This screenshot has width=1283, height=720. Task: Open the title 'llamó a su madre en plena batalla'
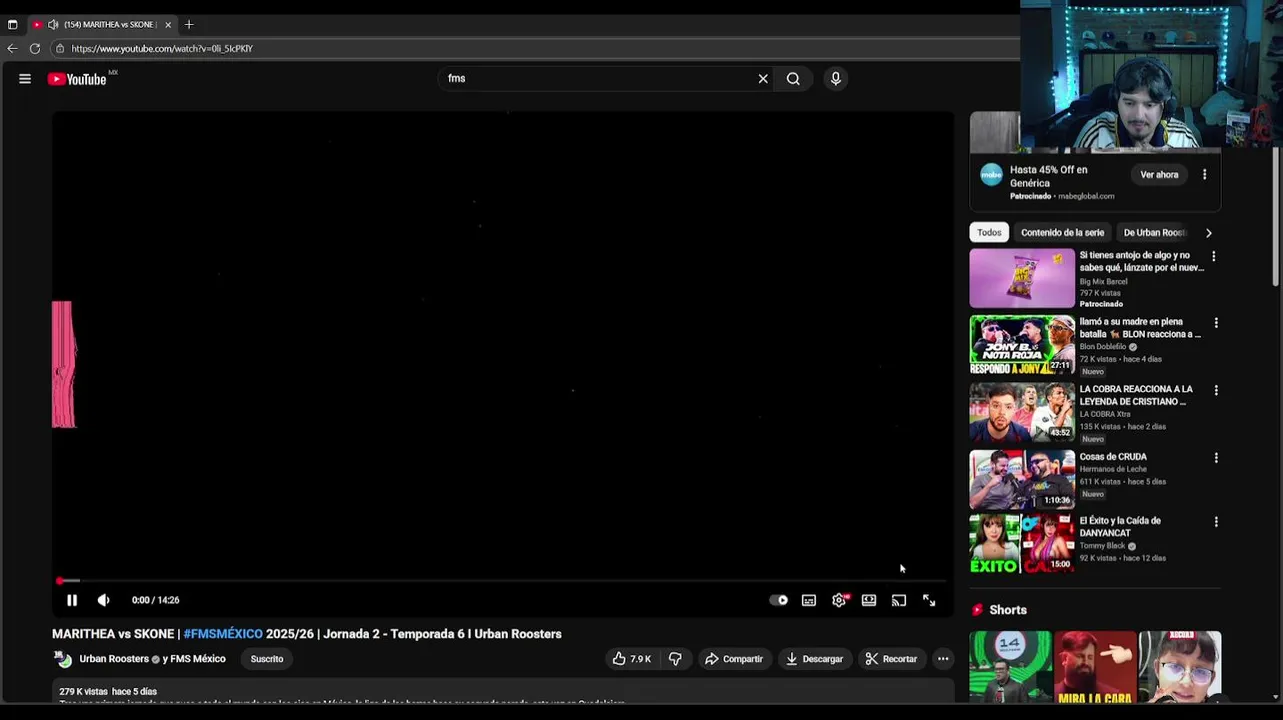[x=1140, y=328]
